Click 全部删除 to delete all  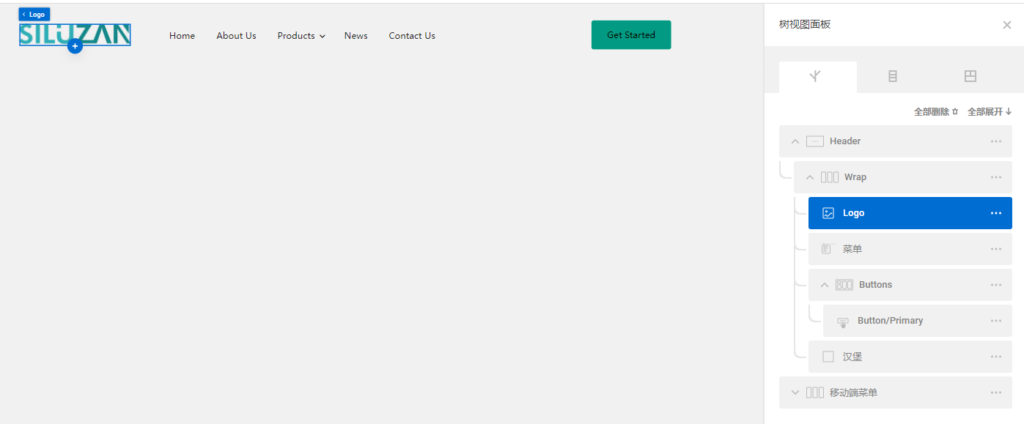point(935,112)
